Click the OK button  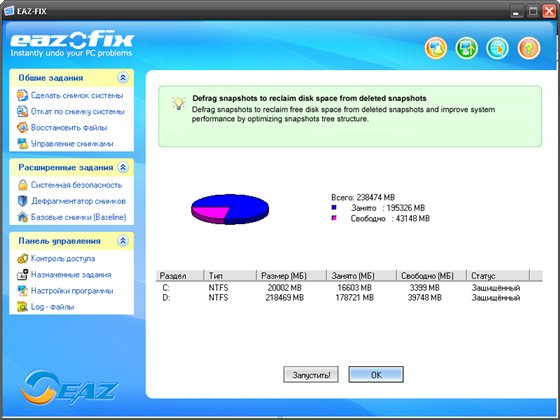[376, 375]
